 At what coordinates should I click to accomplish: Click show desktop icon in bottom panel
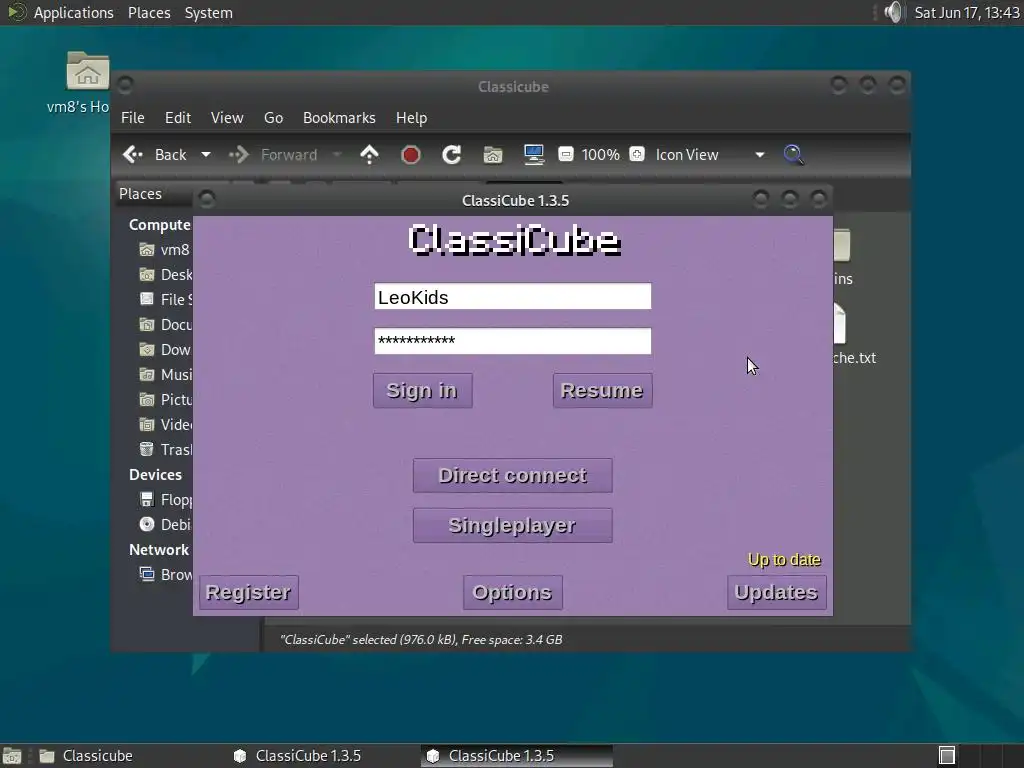[12, 756]
